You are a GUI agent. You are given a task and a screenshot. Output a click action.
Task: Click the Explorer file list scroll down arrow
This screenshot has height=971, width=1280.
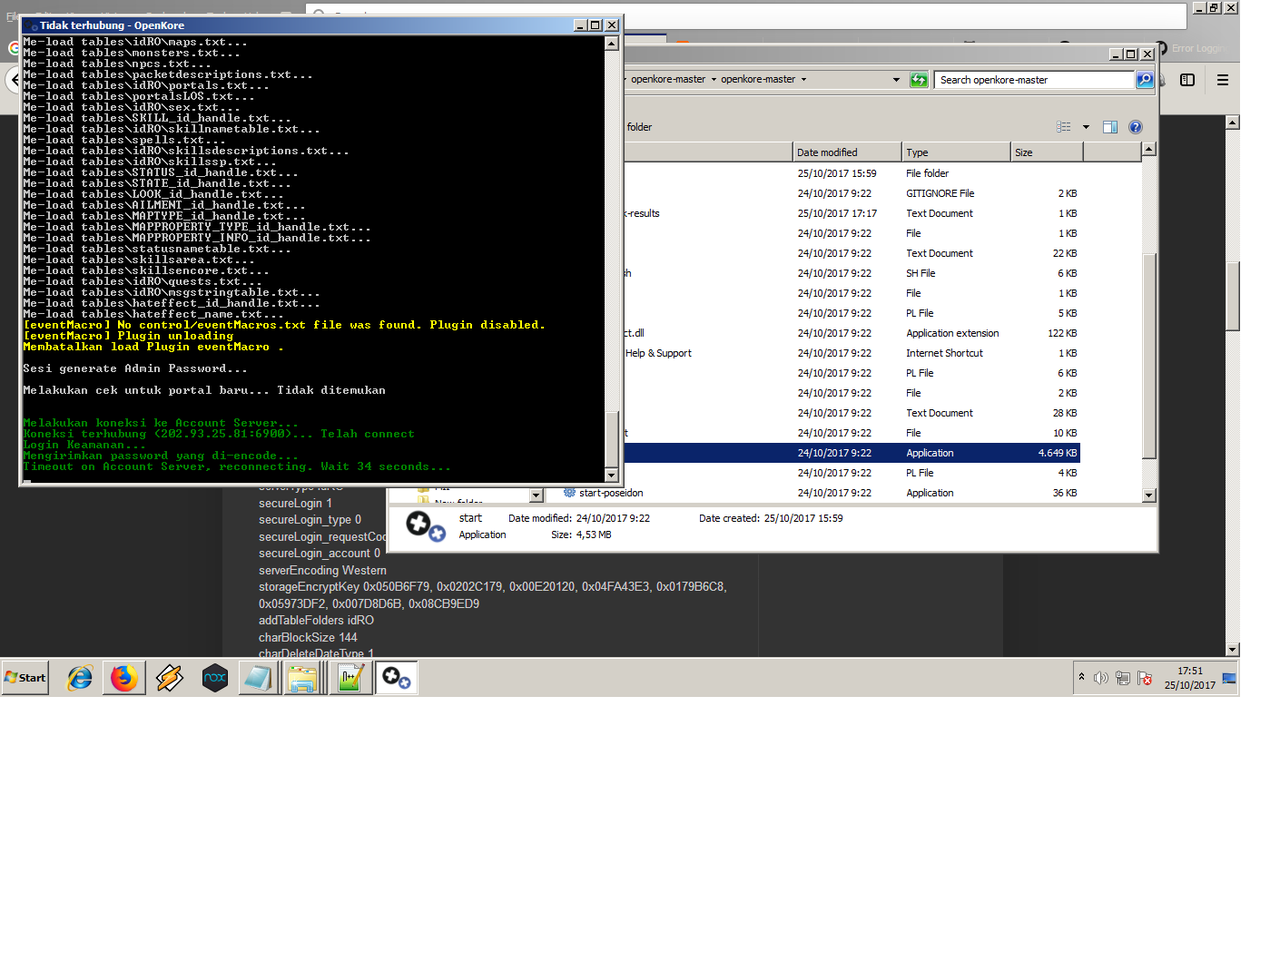(1149, 495)
